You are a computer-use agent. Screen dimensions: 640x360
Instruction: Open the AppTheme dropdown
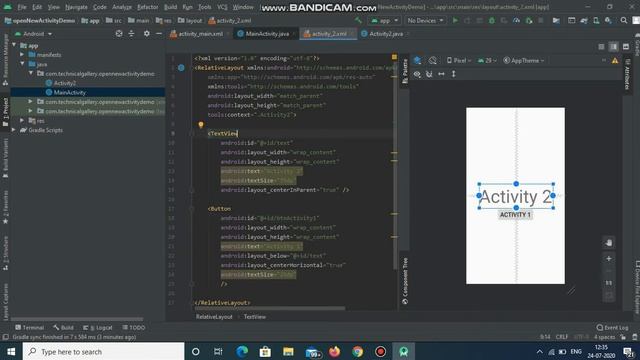pyautogui.click(x=524, y=60)
